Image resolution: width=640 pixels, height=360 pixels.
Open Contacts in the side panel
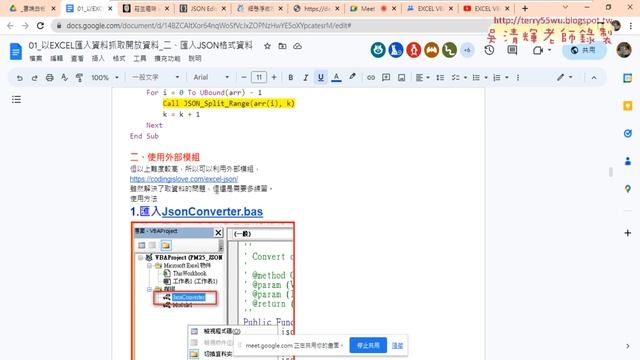[628, 161]
